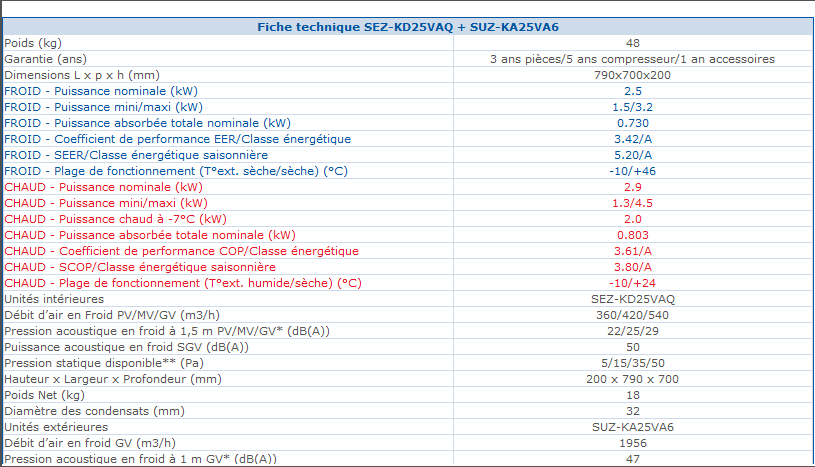815x467 pixels.
Task: Select 'FROID - Puissance nominale (kW)' label
Action: tap(101, 91)
